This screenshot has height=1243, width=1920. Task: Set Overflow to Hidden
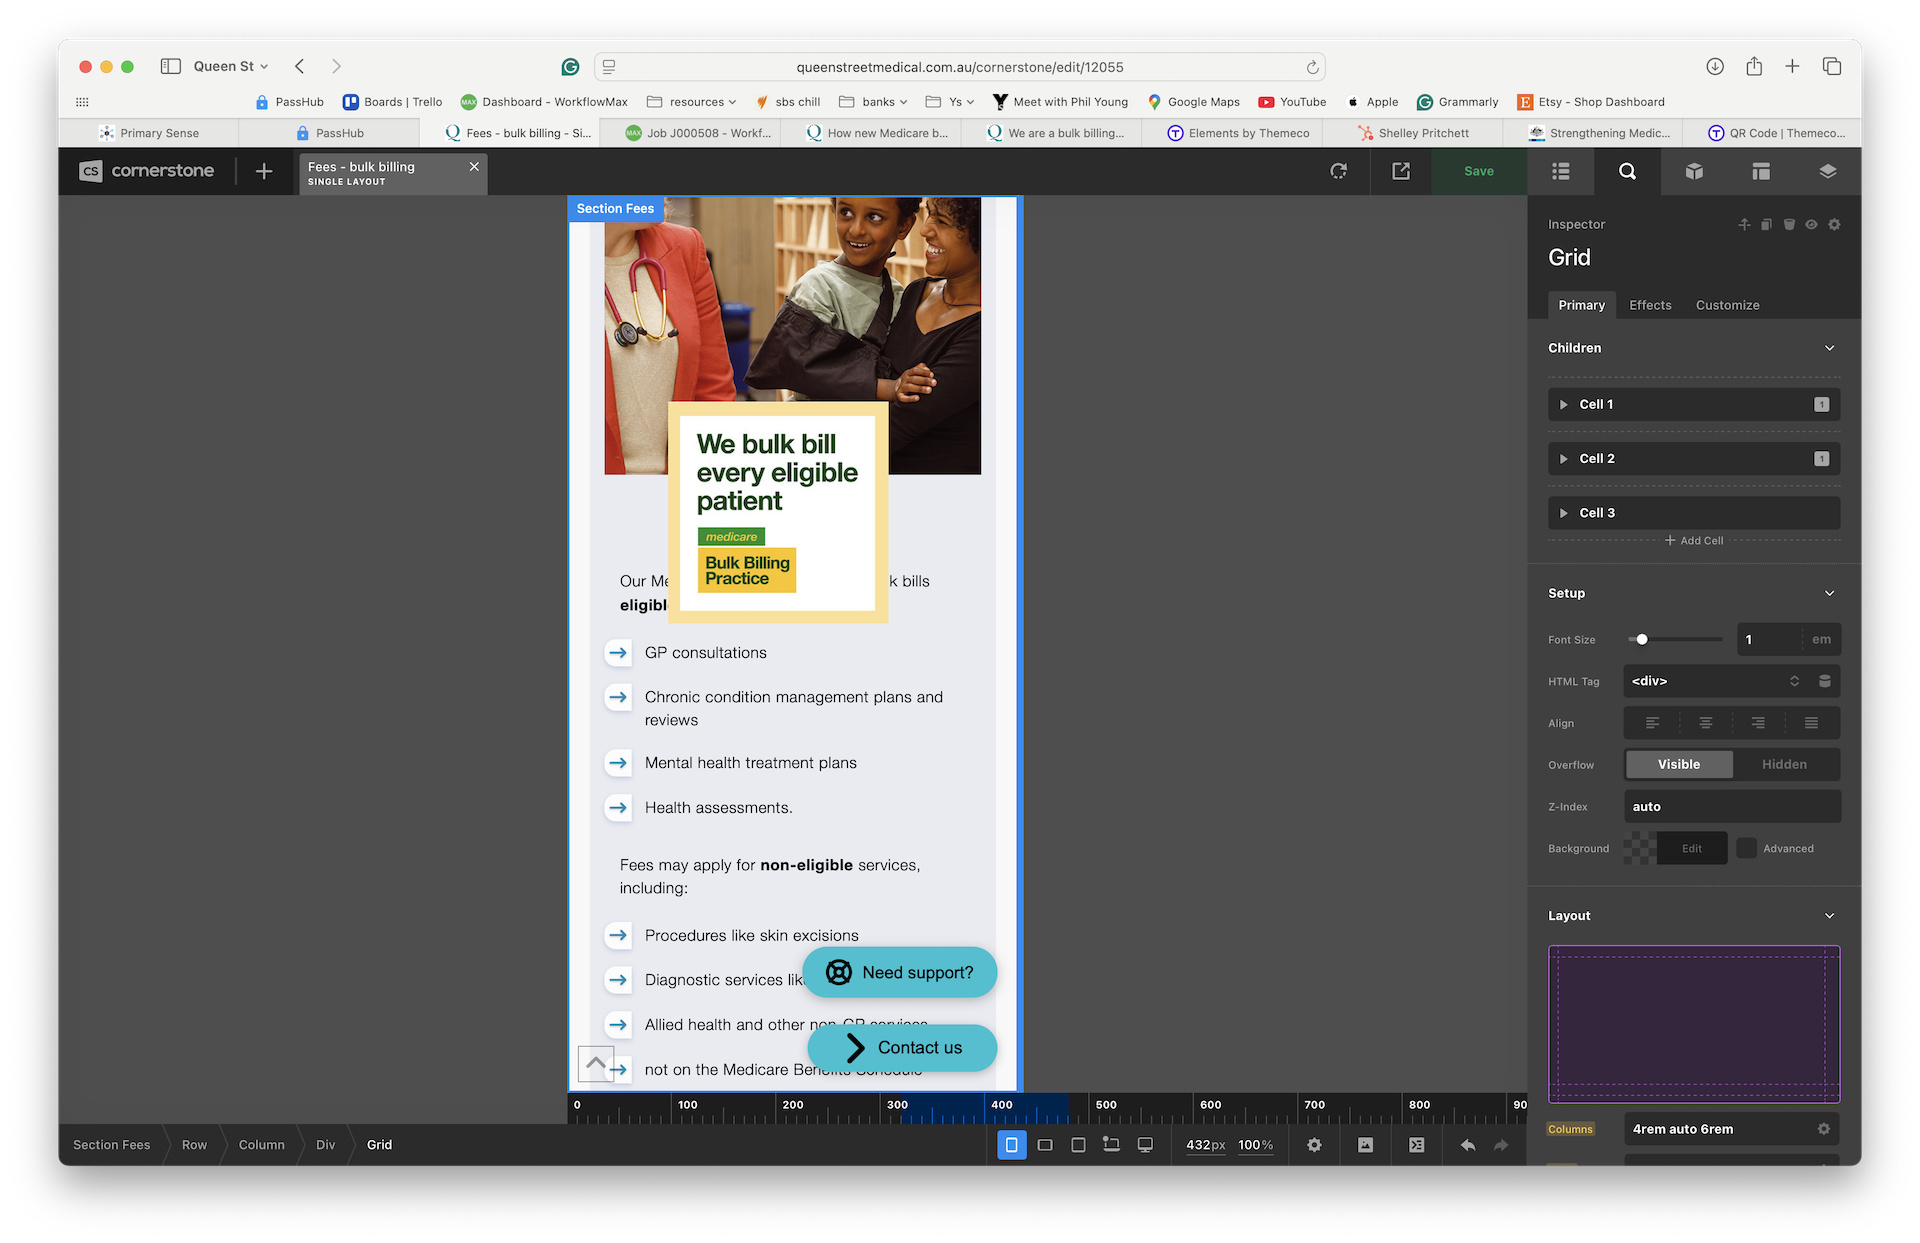pos(1784,764)
